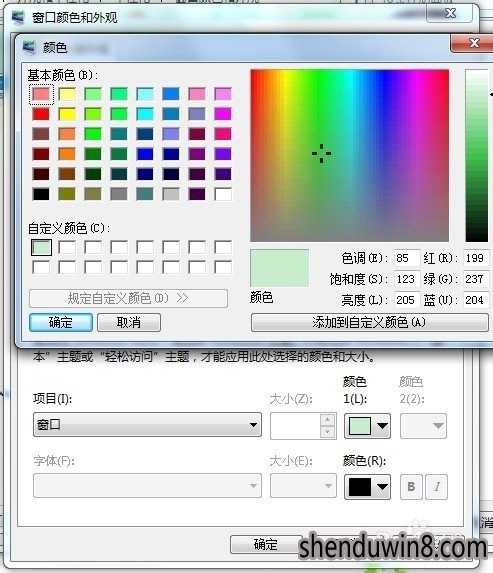Click the 绿 green value field
Viewport: 493px width, 573px height.
[x=475, y=279]
